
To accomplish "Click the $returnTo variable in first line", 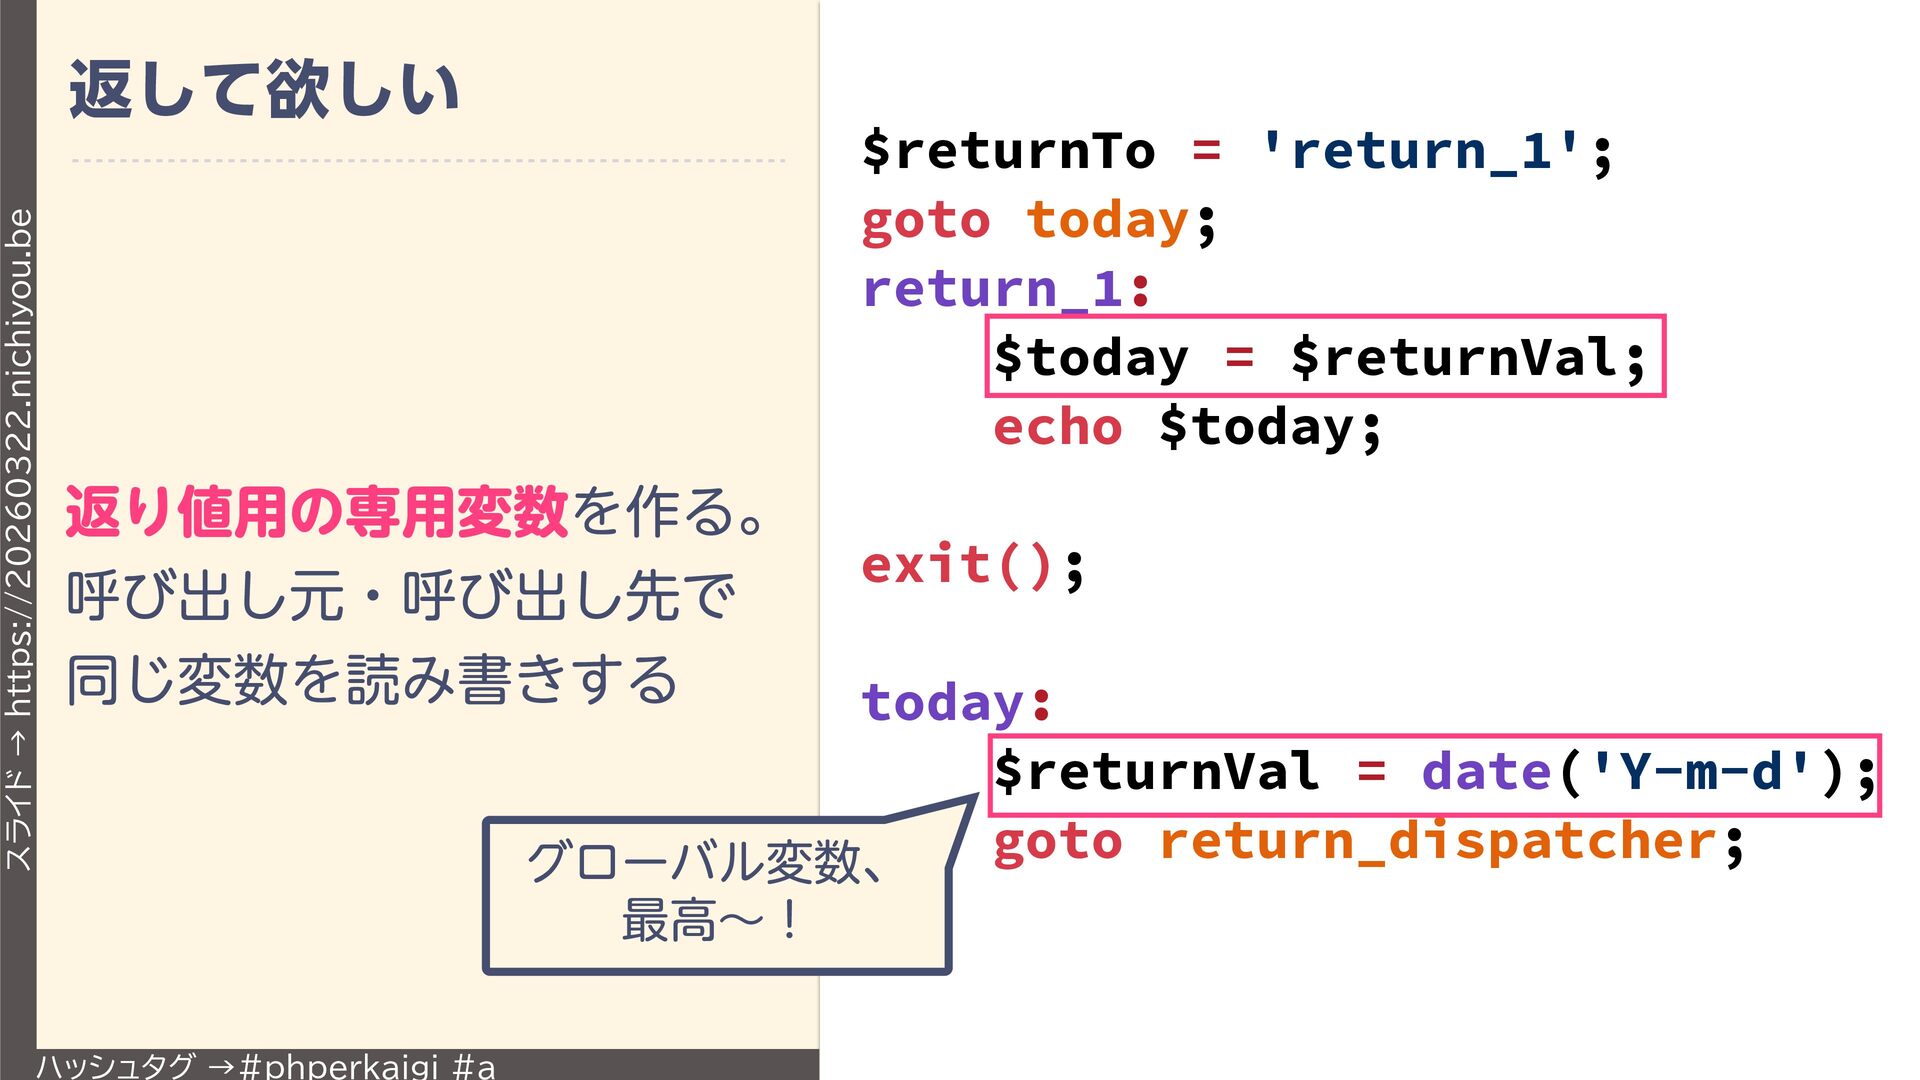I will click(1008, 151).
